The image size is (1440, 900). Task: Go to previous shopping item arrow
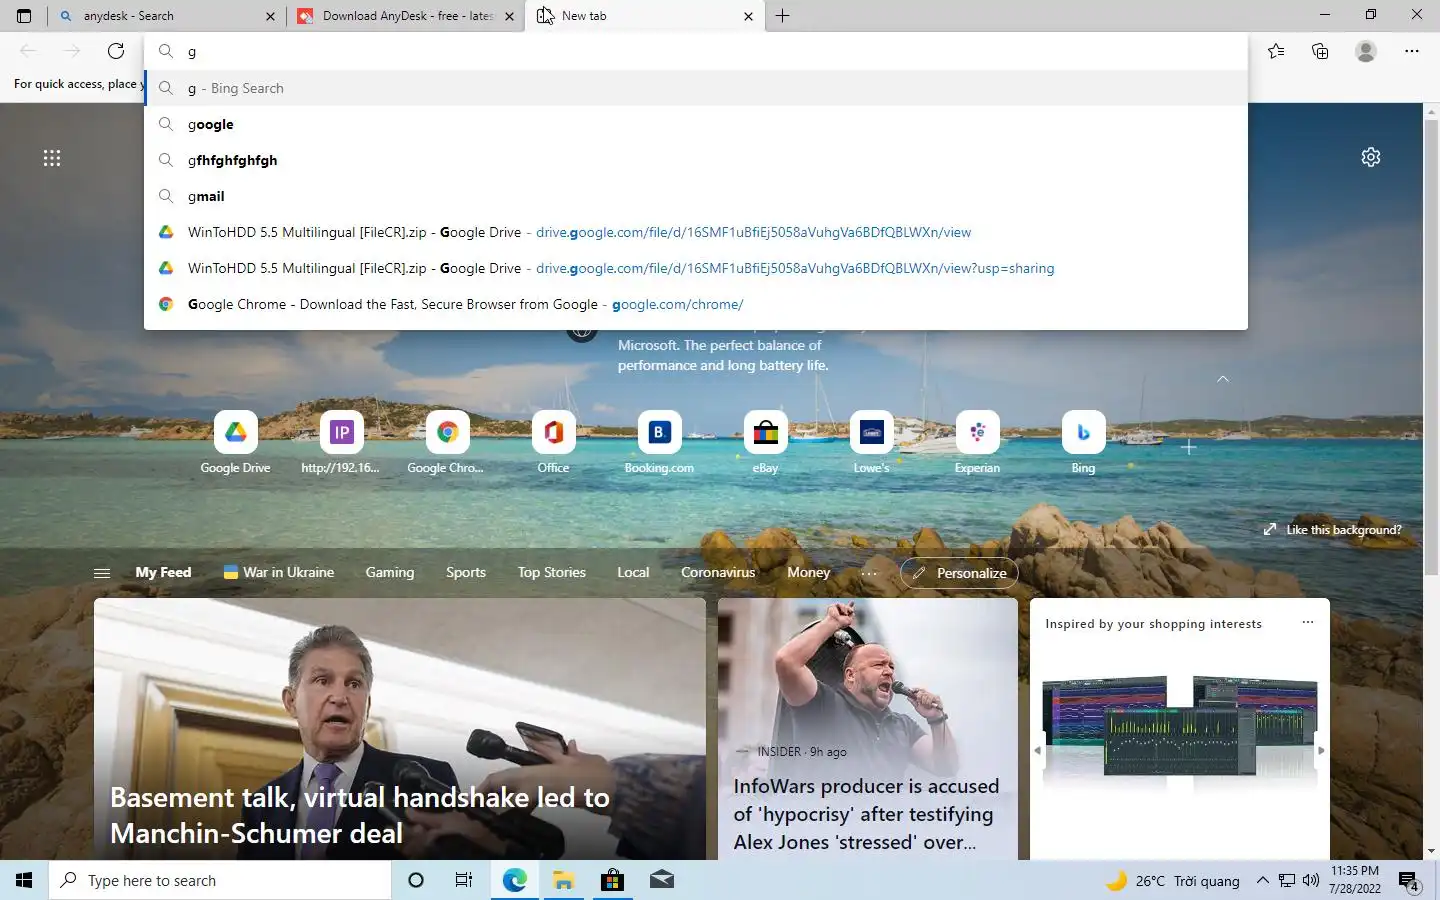point(1037,750)
